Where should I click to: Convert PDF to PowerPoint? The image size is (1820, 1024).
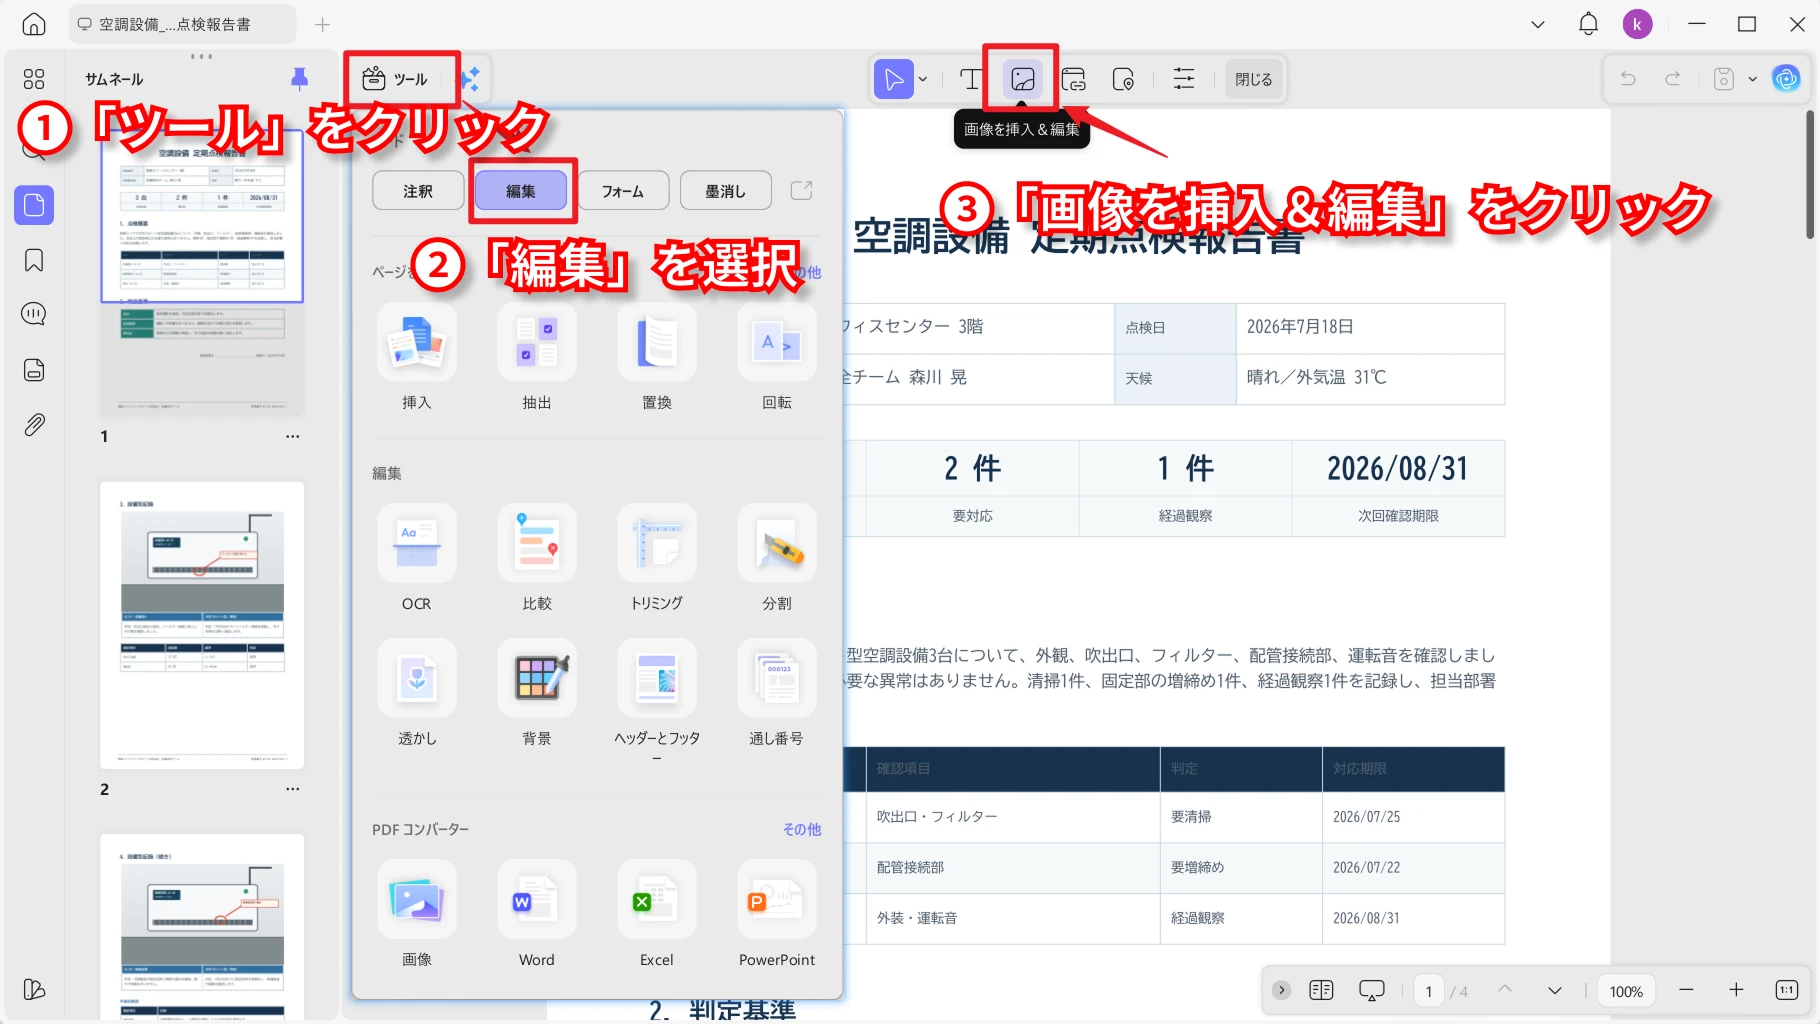(777, 915)
